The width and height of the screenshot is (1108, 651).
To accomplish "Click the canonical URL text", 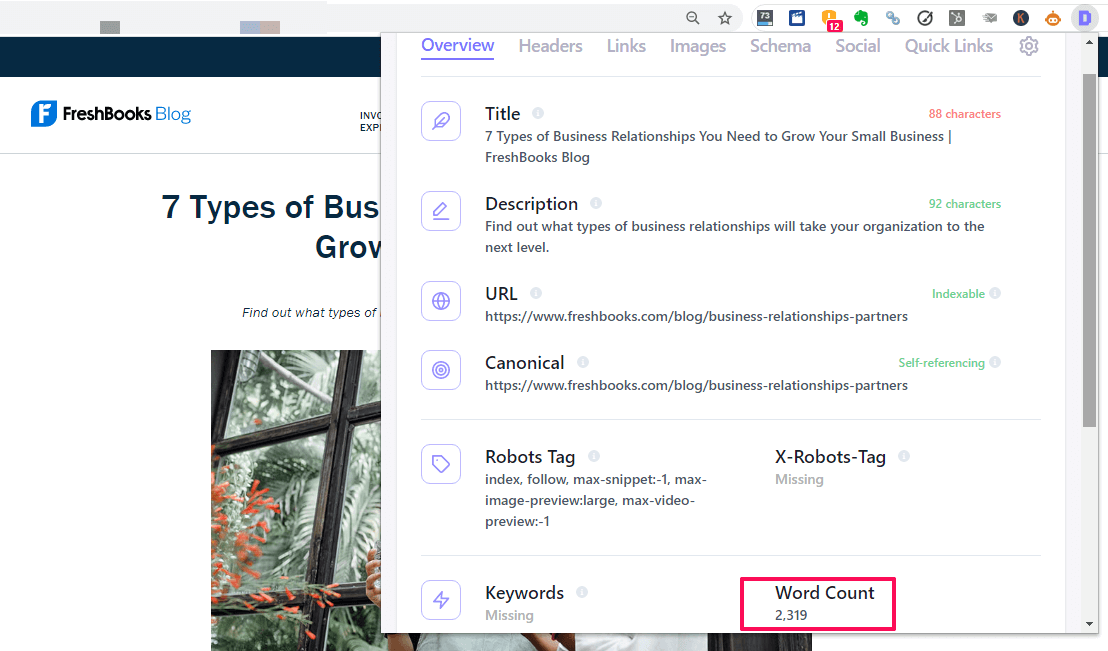I will tap(696, 385).
